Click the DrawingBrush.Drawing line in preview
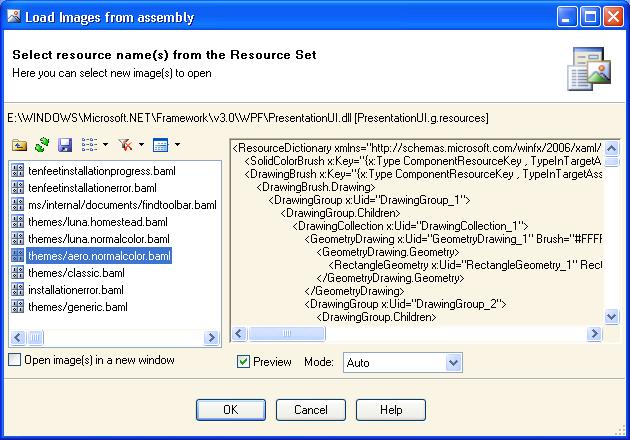The height and width of the screenshot is (440, 630). (316, 187)
